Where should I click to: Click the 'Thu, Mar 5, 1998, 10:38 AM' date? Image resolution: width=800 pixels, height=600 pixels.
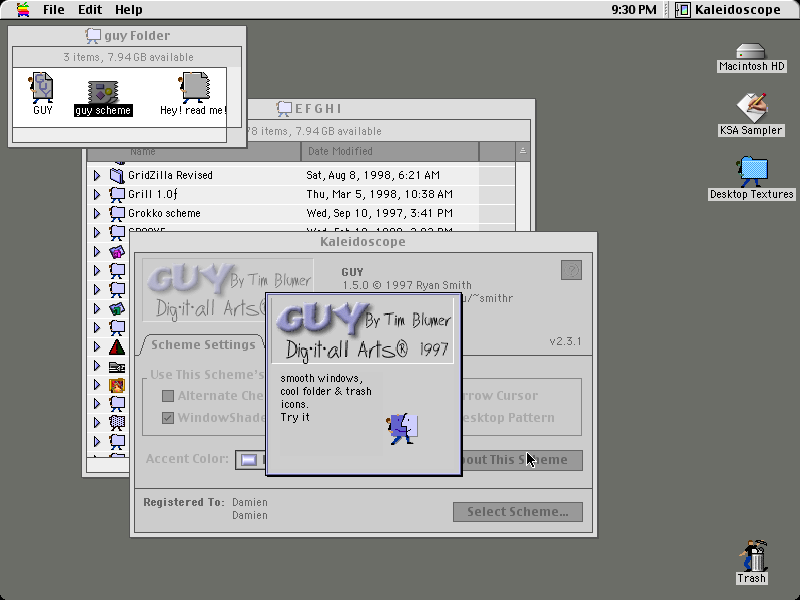pos(380,194)
